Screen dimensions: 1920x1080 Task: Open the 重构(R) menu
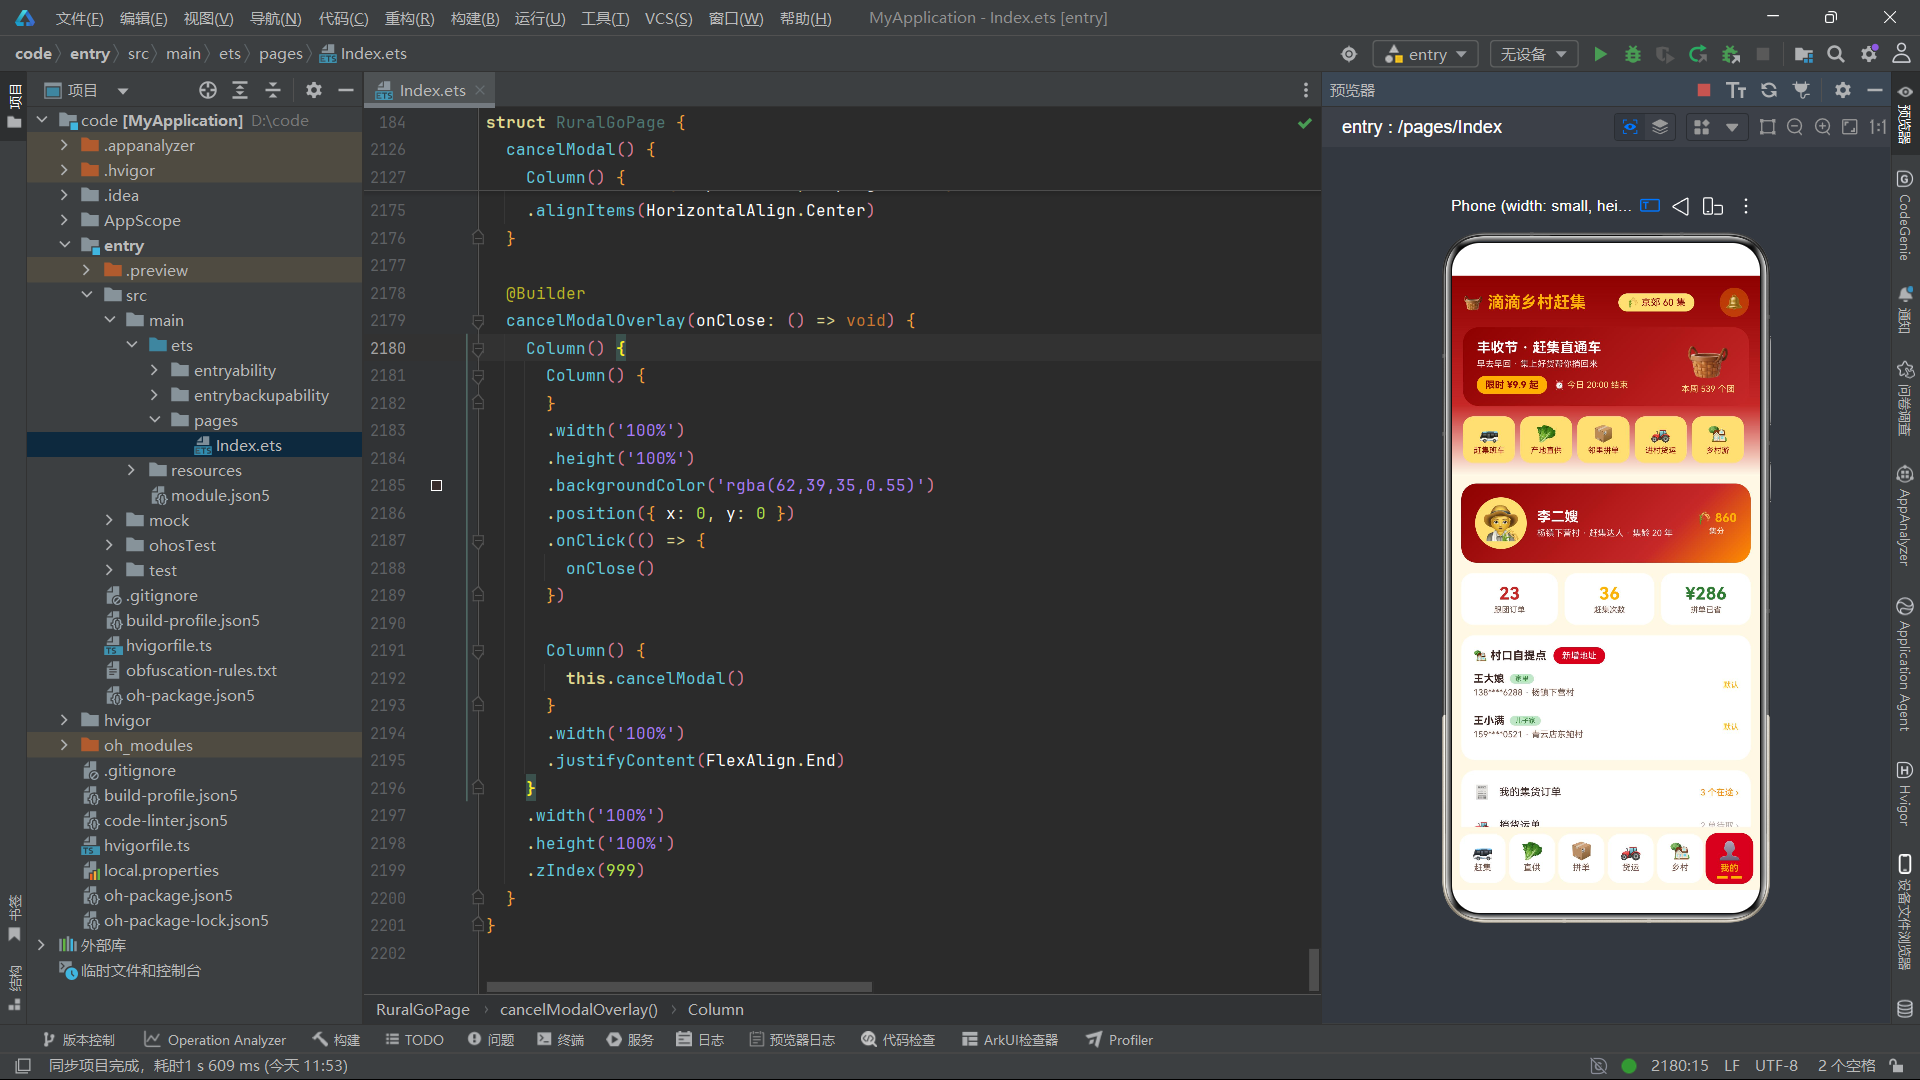click(410, 18)
